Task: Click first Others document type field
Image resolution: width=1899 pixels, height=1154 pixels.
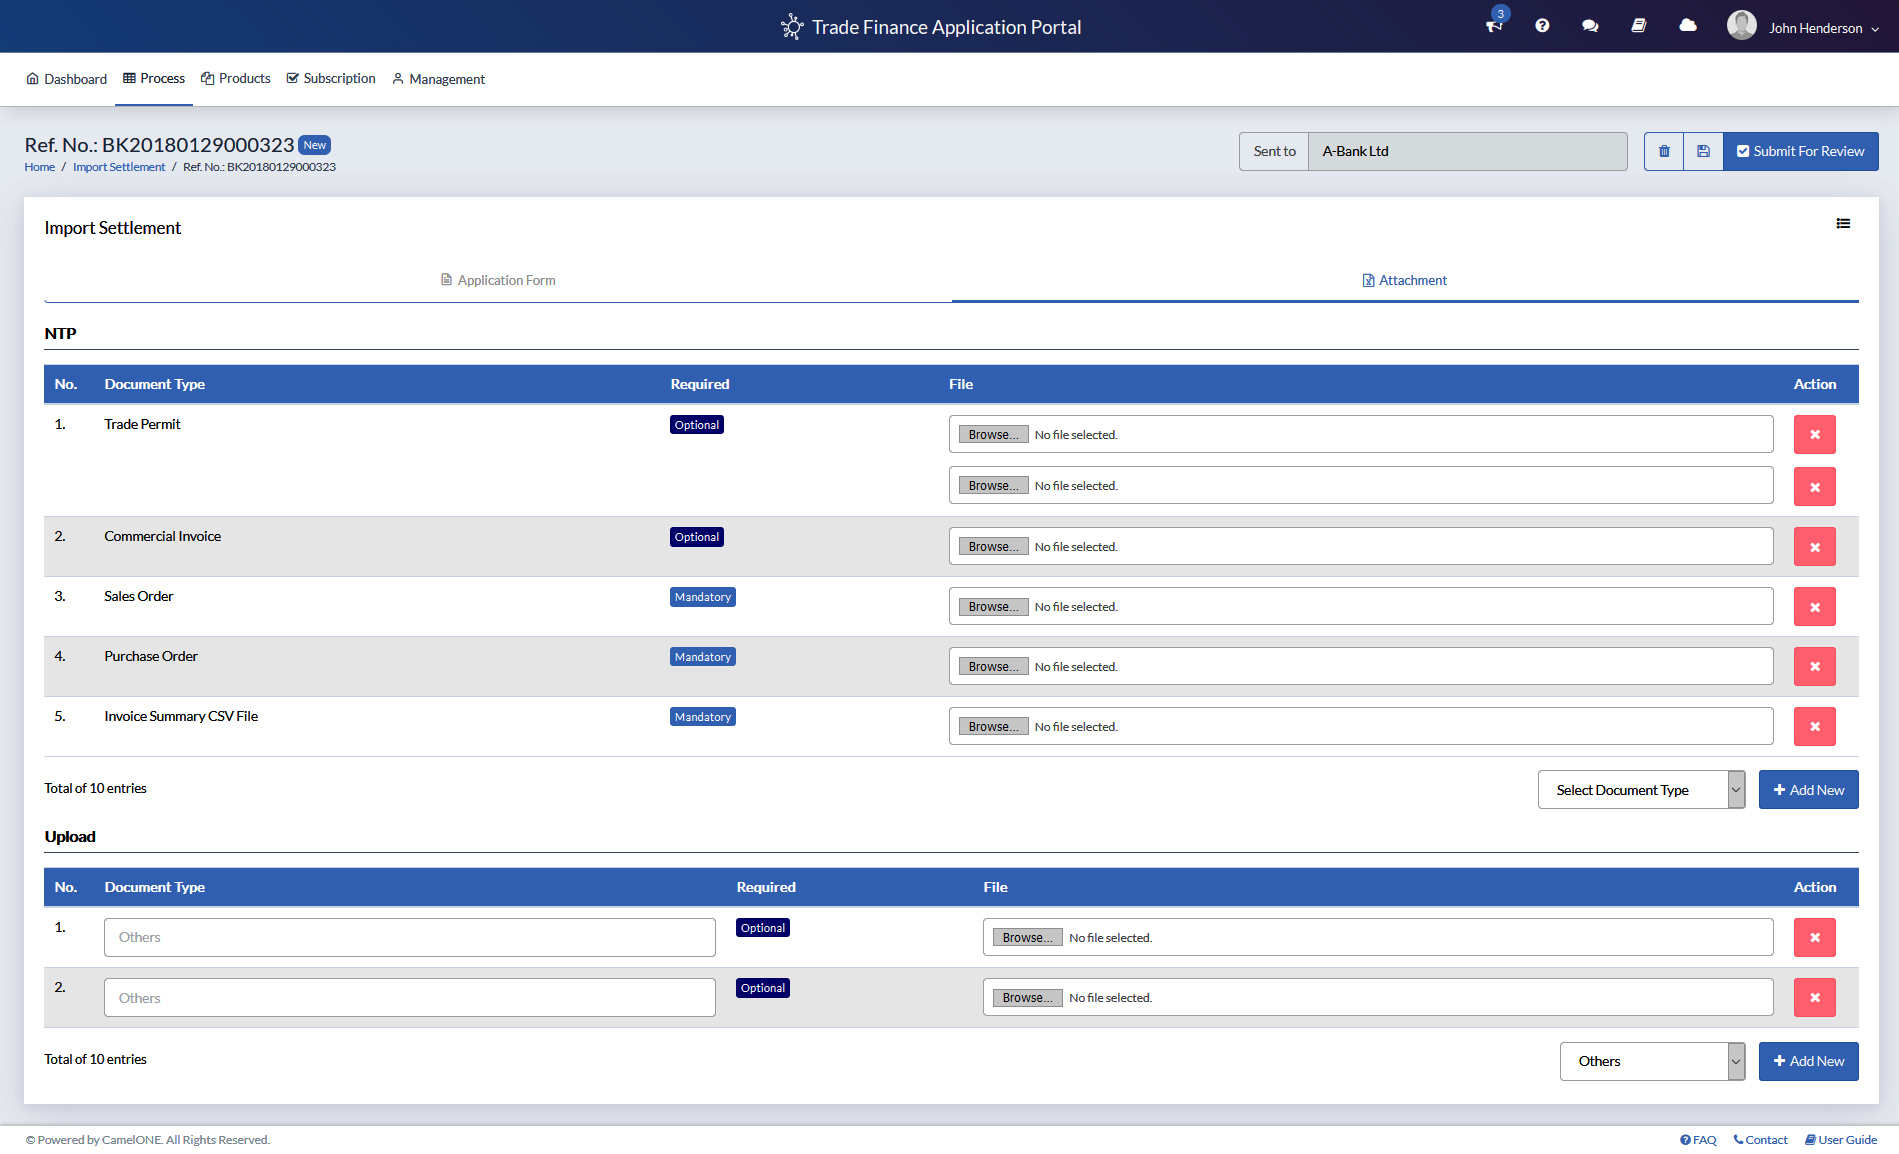Action: 409,938
